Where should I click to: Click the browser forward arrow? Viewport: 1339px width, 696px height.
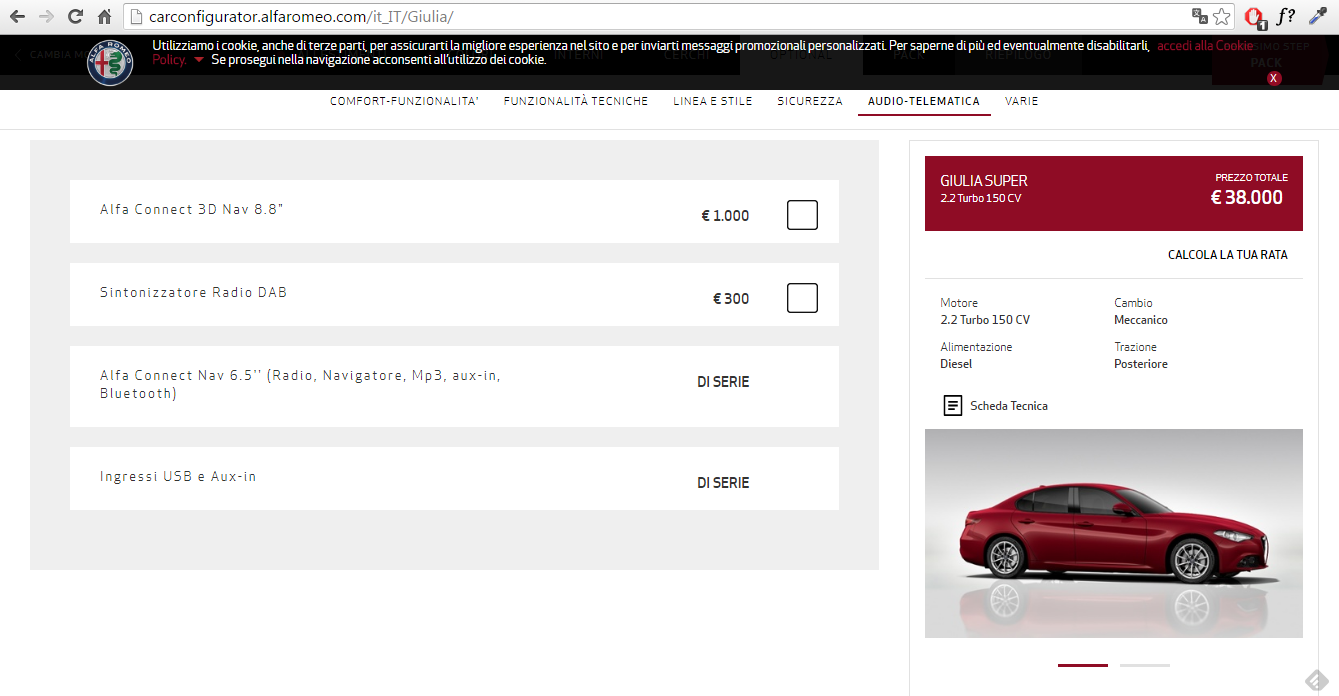tap(46, 17)
